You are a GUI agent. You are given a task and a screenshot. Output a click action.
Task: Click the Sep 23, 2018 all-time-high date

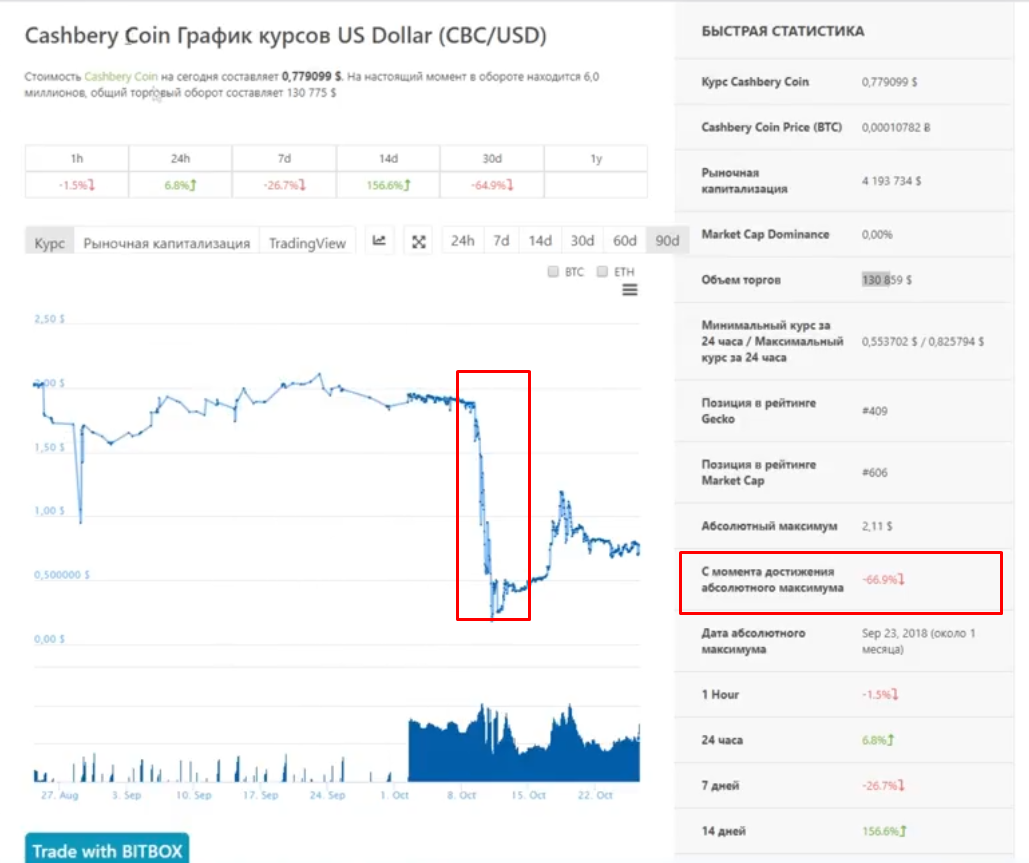(918, 641)
